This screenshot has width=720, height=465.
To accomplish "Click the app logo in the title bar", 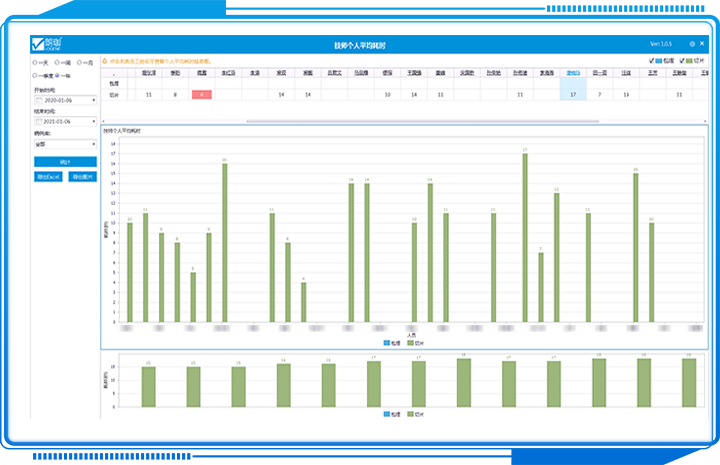I will [x=47, y=45].
